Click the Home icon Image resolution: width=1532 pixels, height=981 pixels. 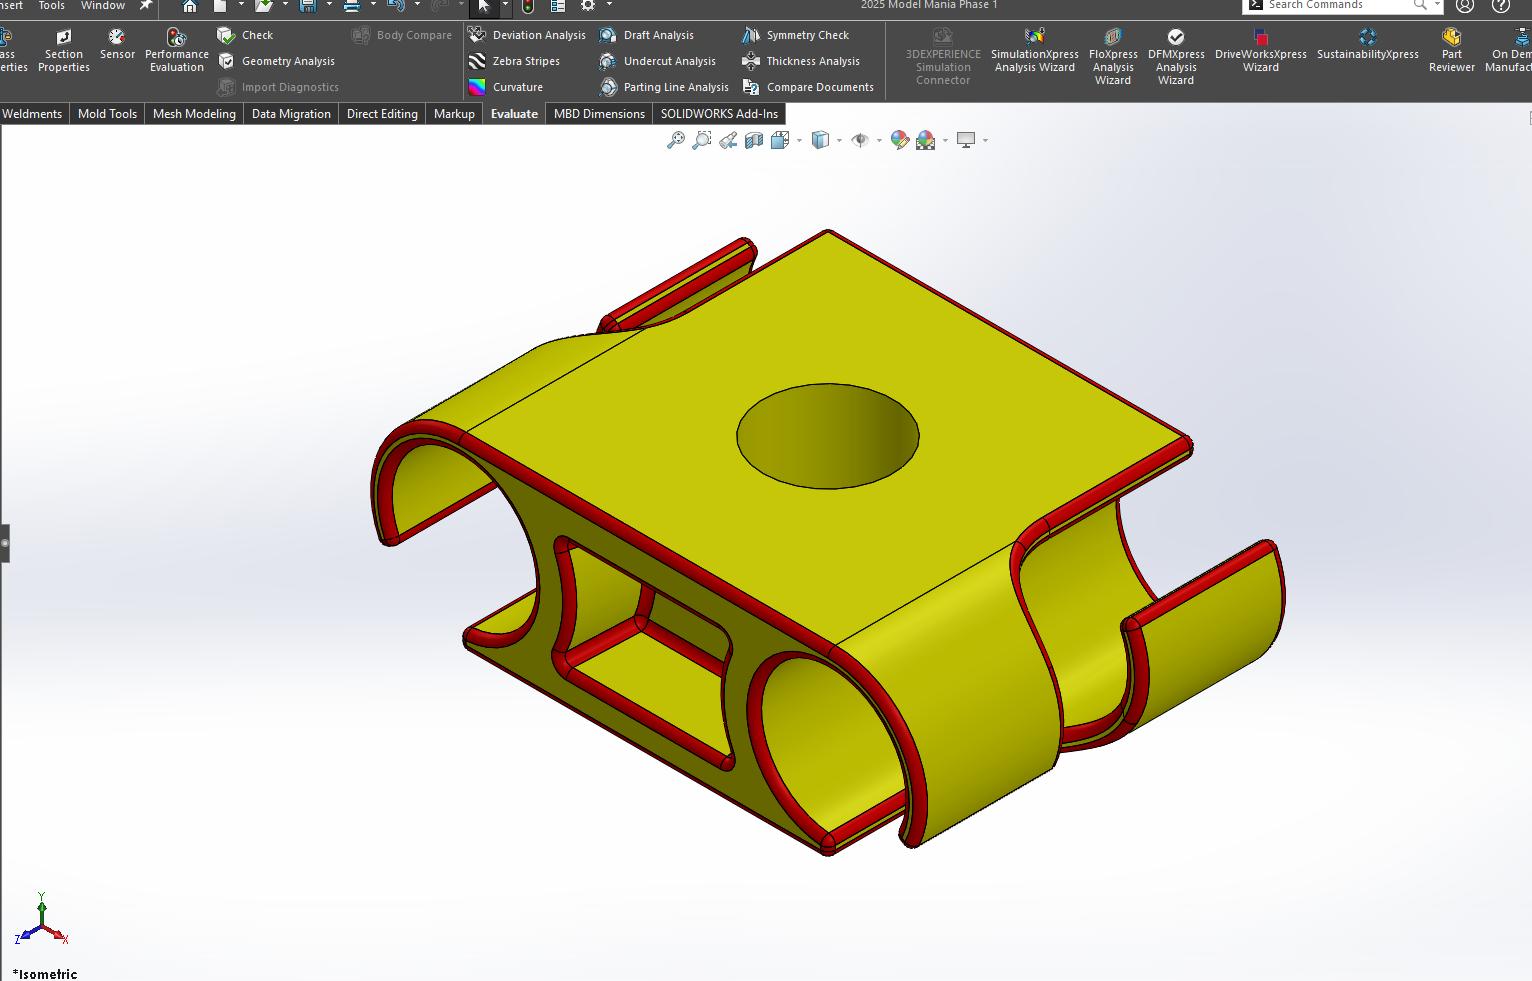tap(189, 5)
